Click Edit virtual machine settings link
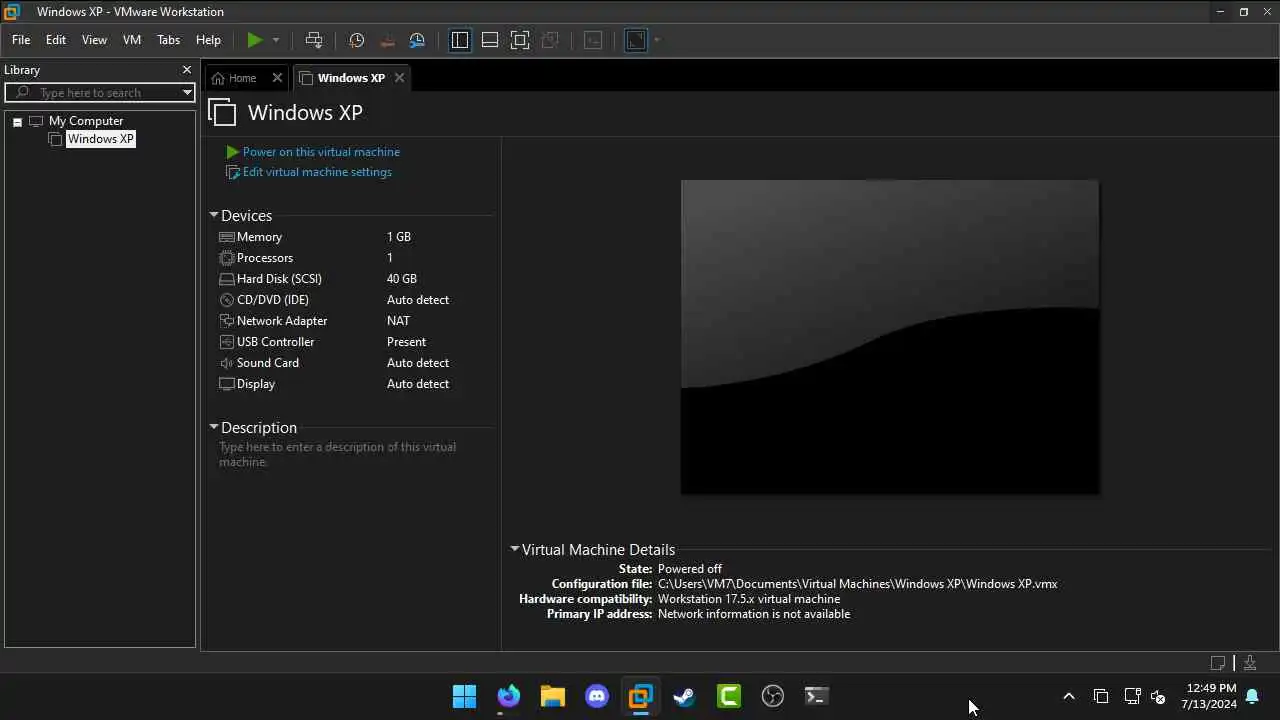 coord(317,172)
